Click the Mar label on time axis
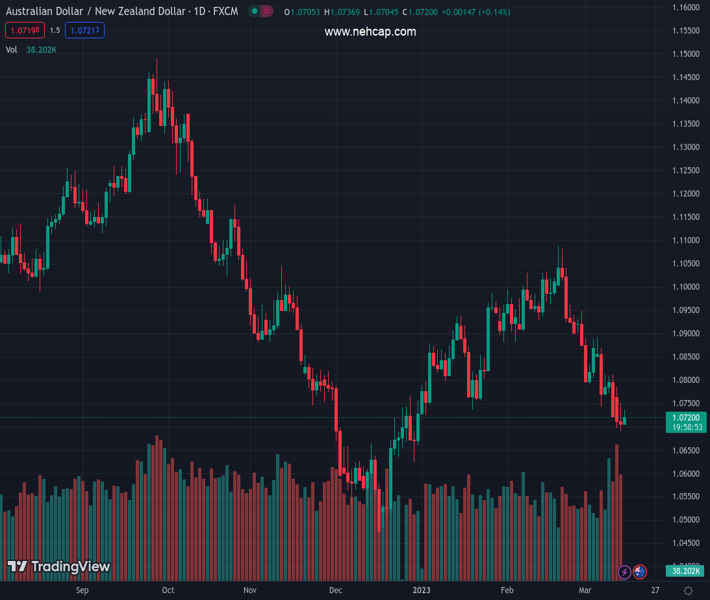 pyautogui.click(x=585, y=591)
